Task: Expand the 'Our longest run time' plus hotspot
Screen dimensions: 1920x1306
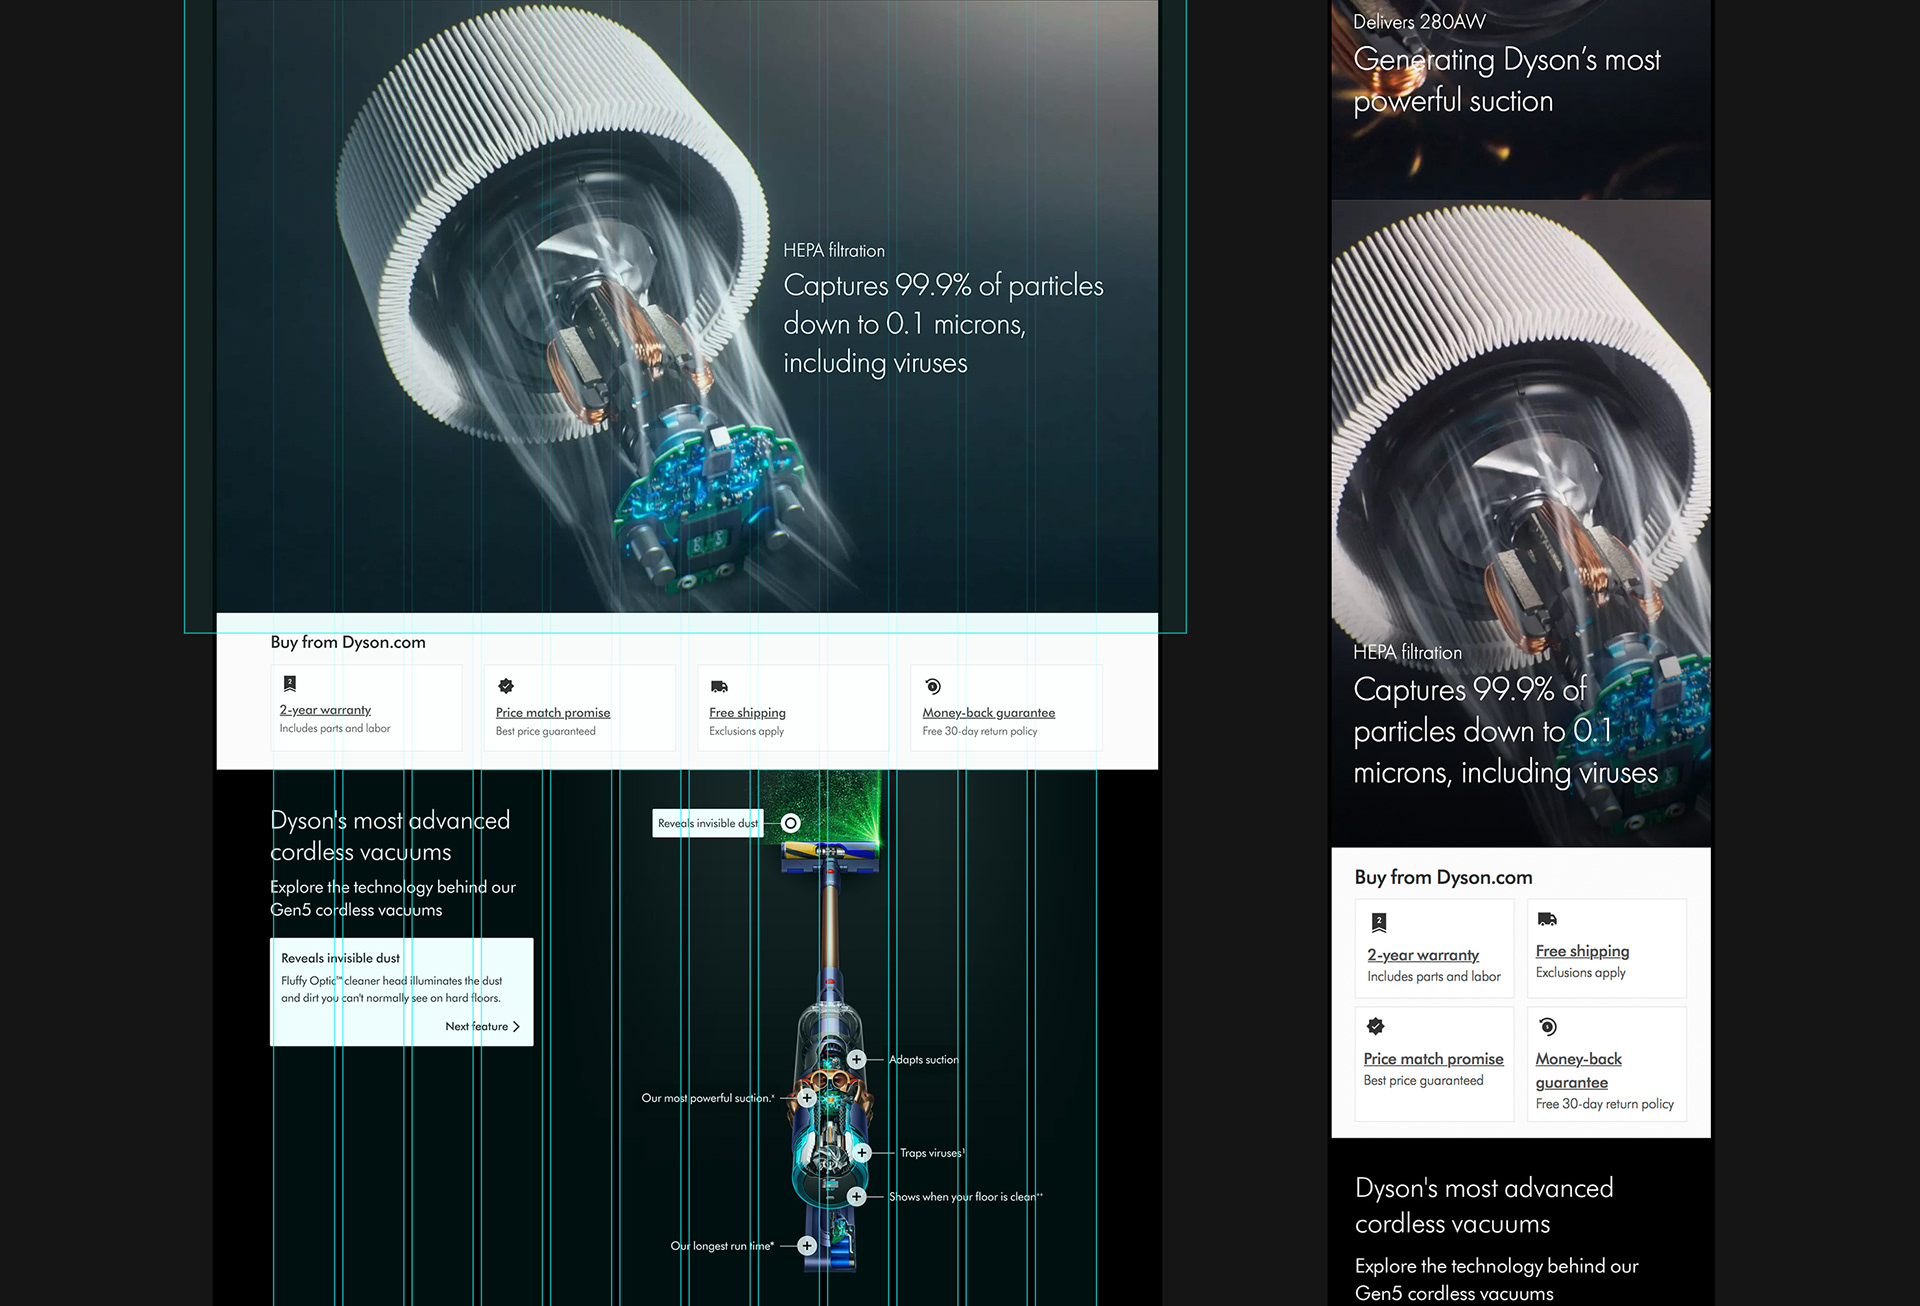Action: tap(807, 1246)
